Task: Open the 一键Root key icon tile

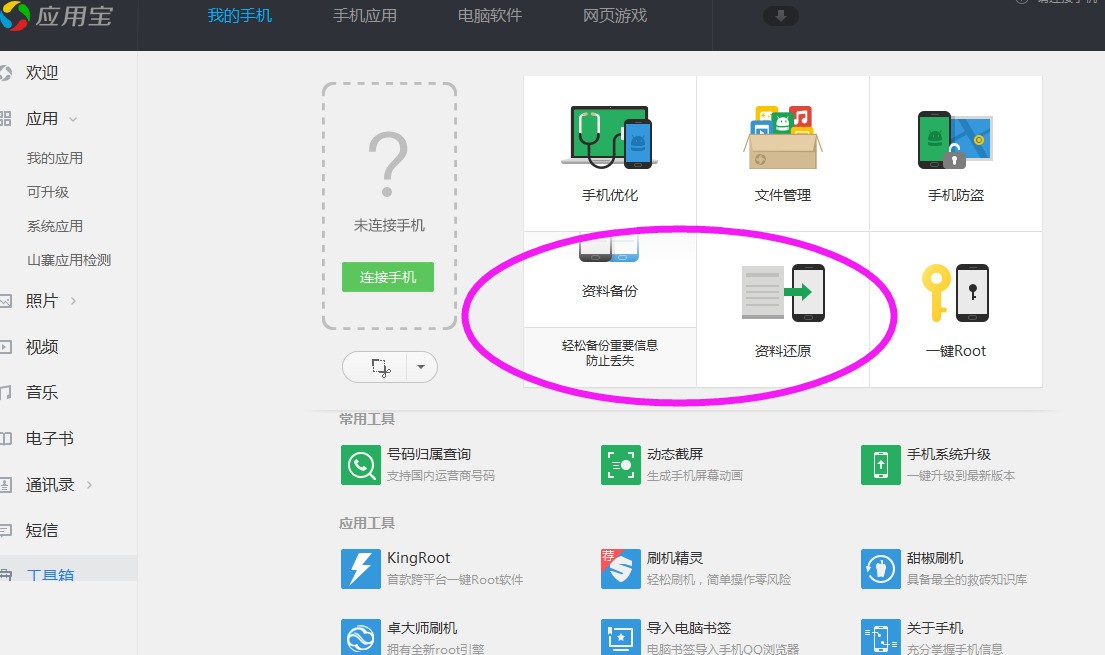Action: click(956, 309)
